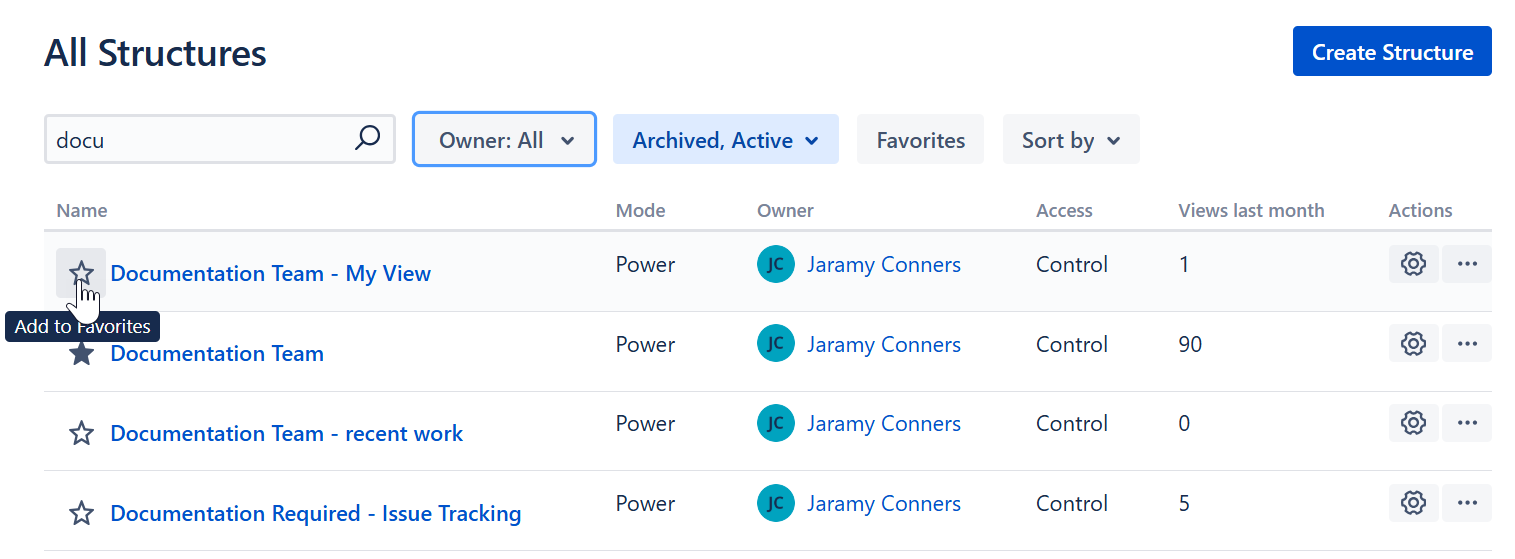Viewport: 1515px width, 559px height.
Task: Open Documentation Required - Issue Tracking structure
Action: 315,514
